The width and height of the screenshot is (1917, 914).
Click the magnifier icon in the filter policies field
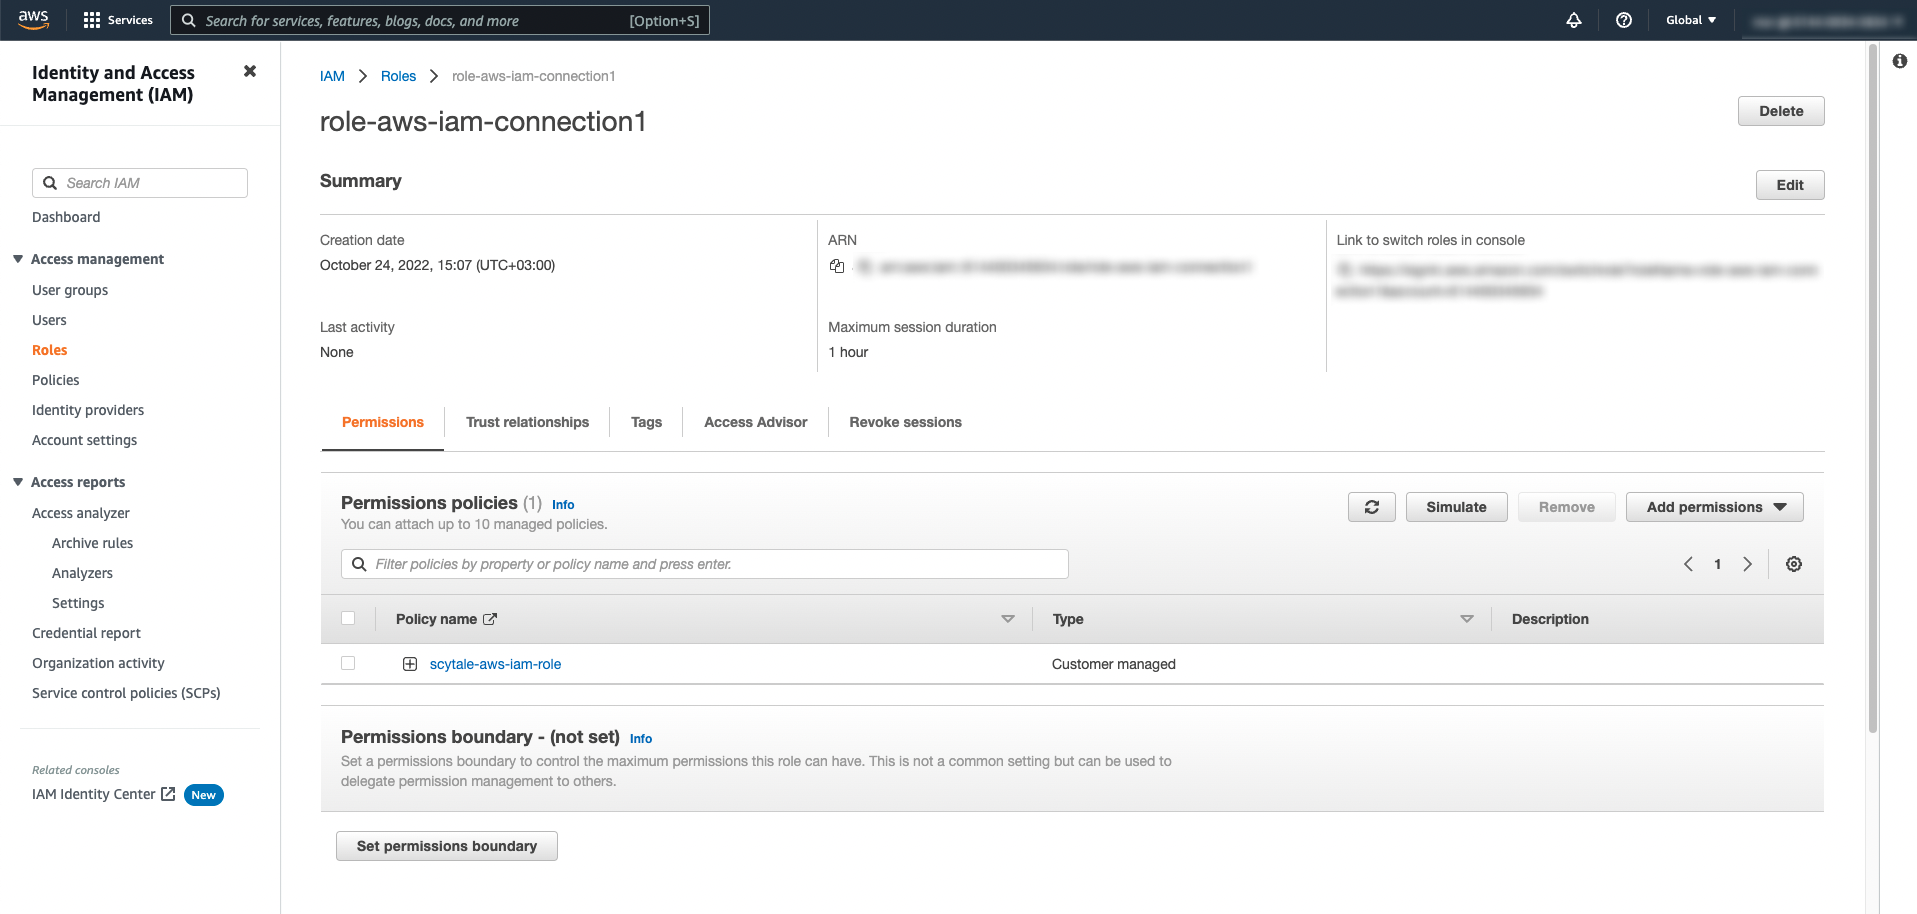359,564
